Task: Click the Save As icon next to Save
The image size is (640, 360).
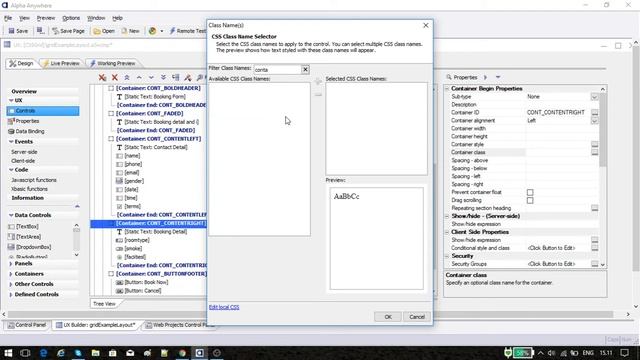Action: [40, 31]
